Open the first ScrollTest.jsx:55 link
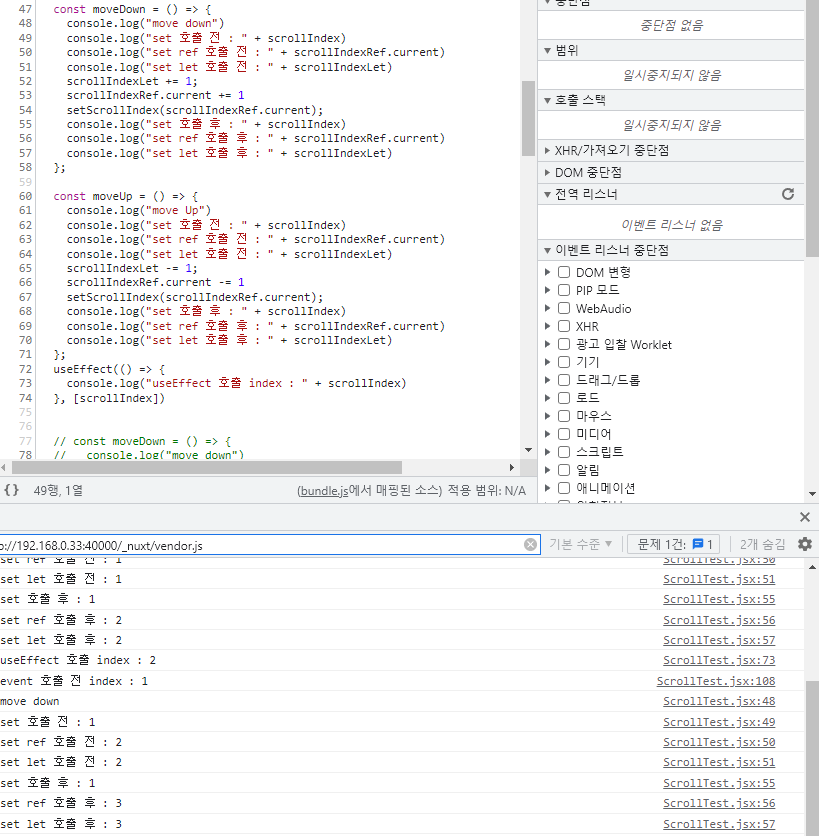Image resolution: width=819 pixels, height=836 pixels. tap(719, 599)
